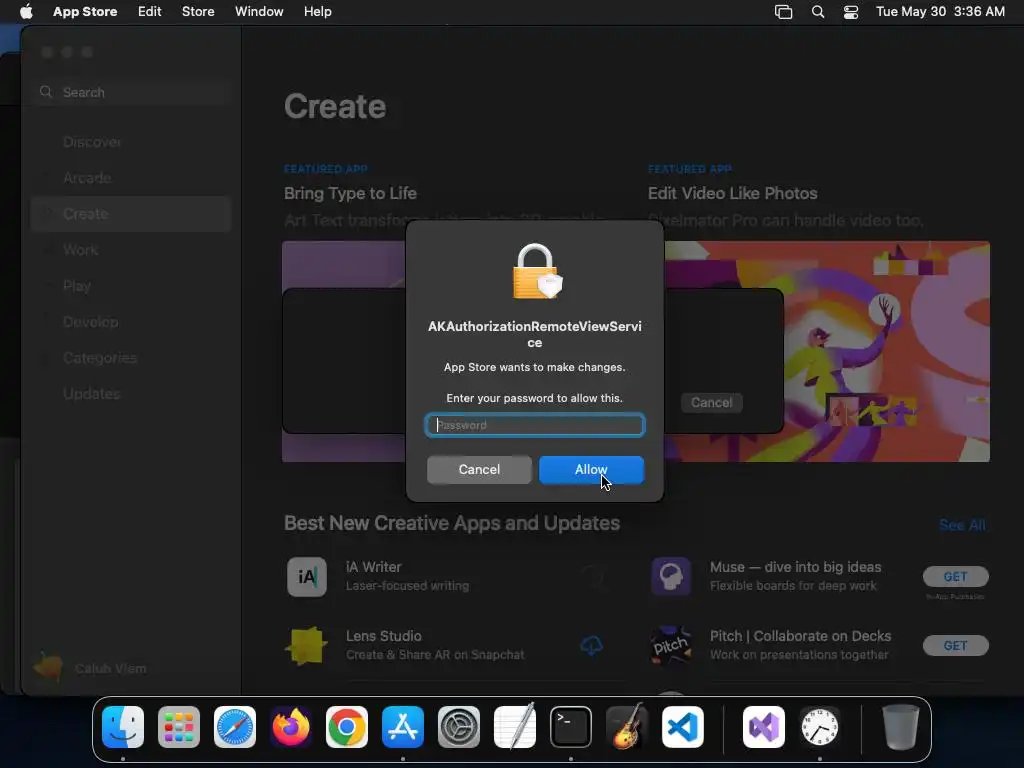Launch Safari from the dock
The height and width of the screenshot is (768, 1024).
pyautogui.click(x=235, y=727)
